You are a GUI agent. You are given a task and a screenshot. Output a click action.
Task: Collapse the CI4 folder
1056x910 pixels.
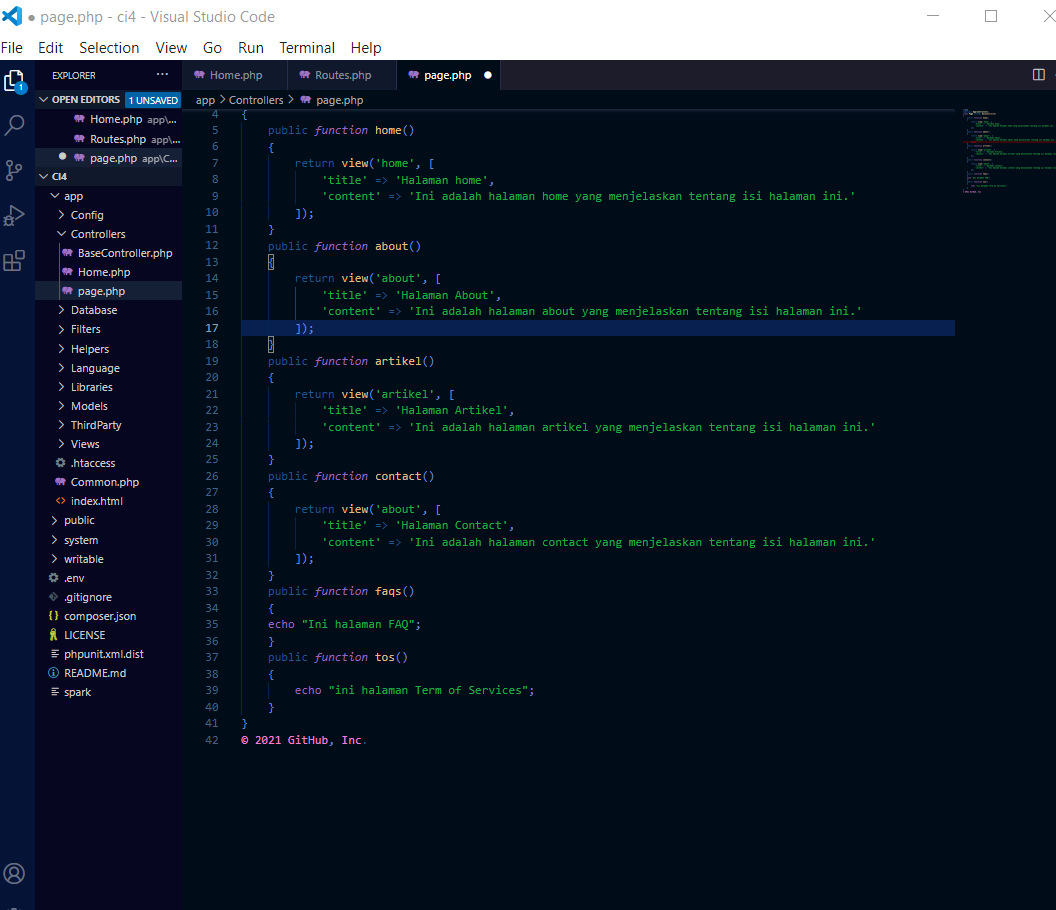pos(42,176)
